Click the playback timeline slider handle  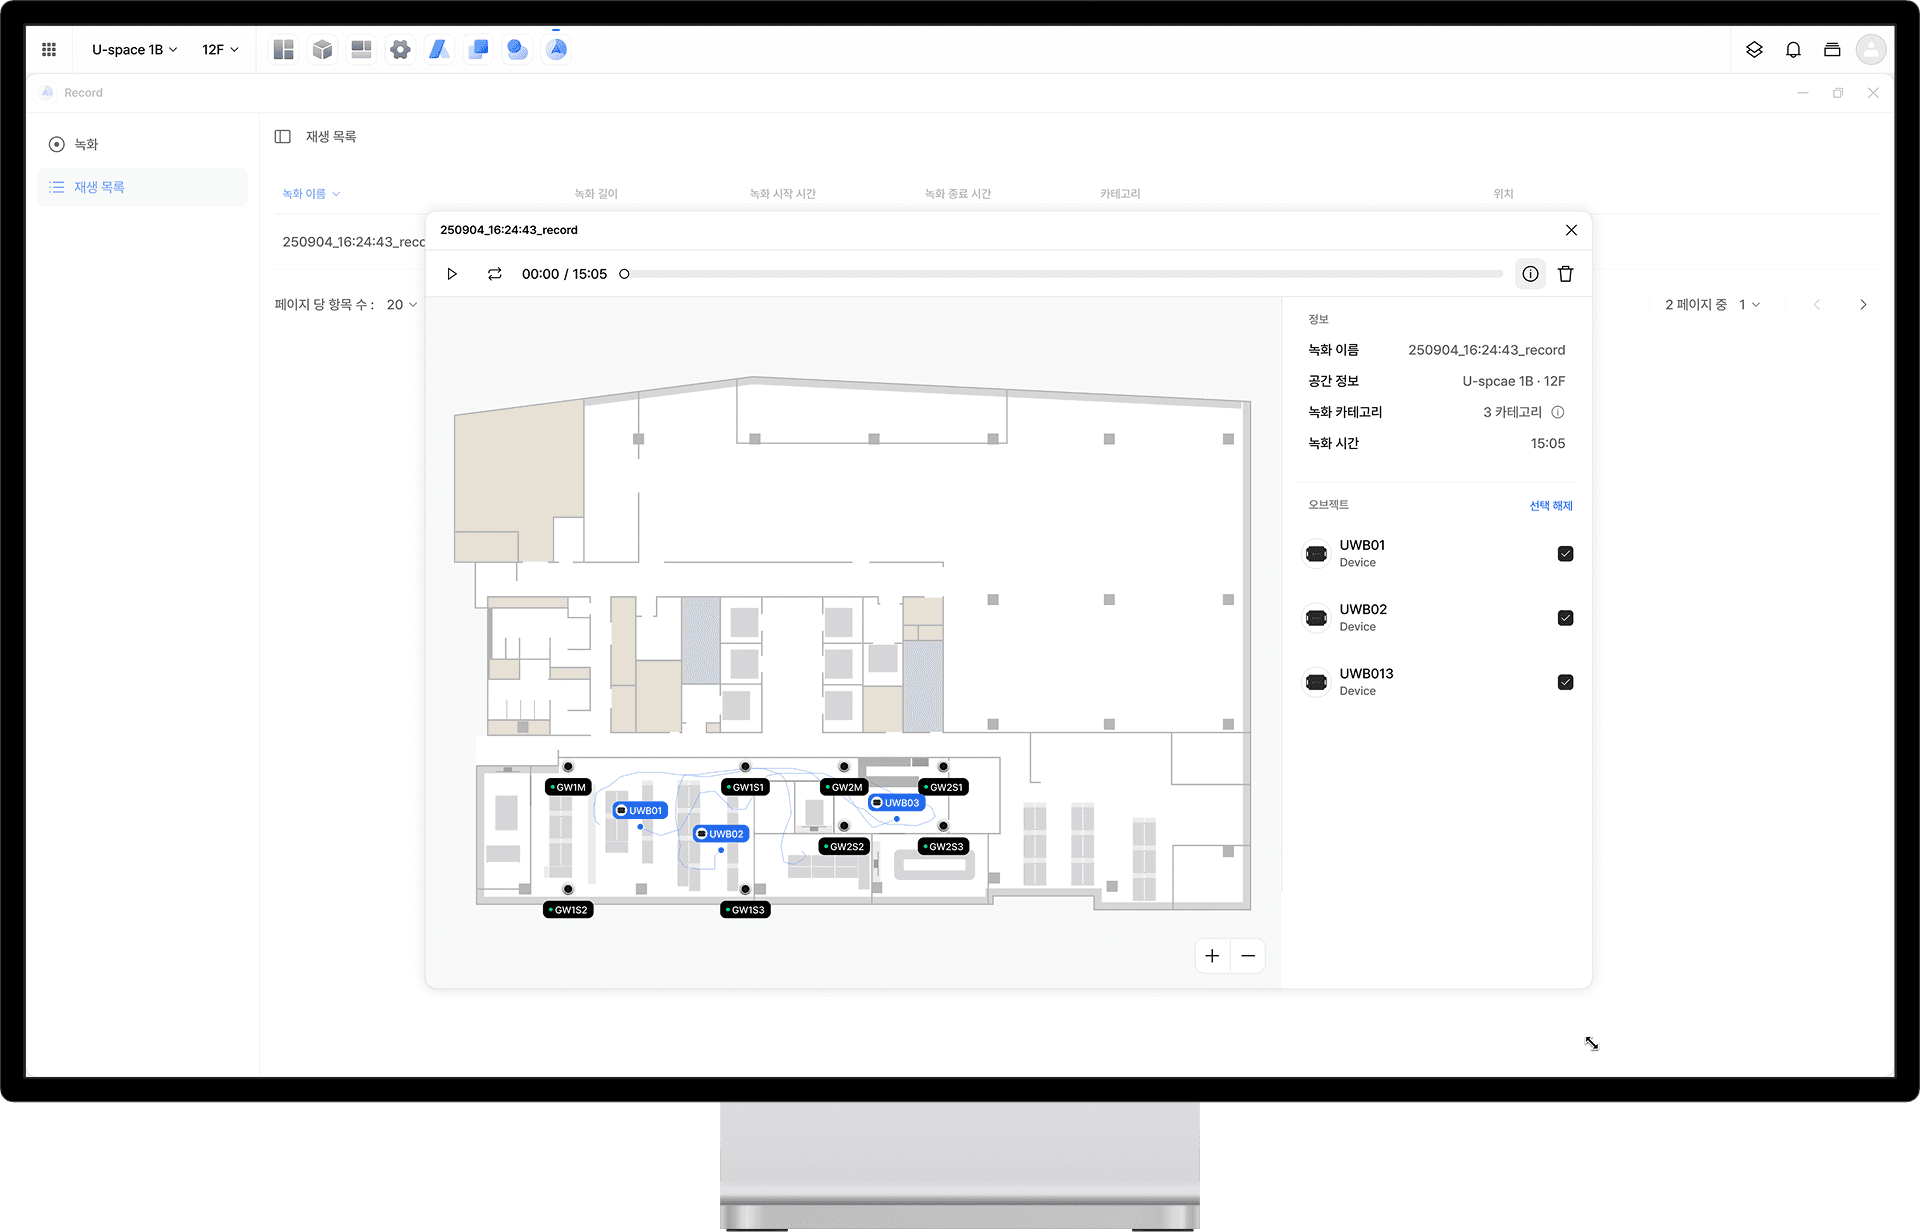click(624, 274)
